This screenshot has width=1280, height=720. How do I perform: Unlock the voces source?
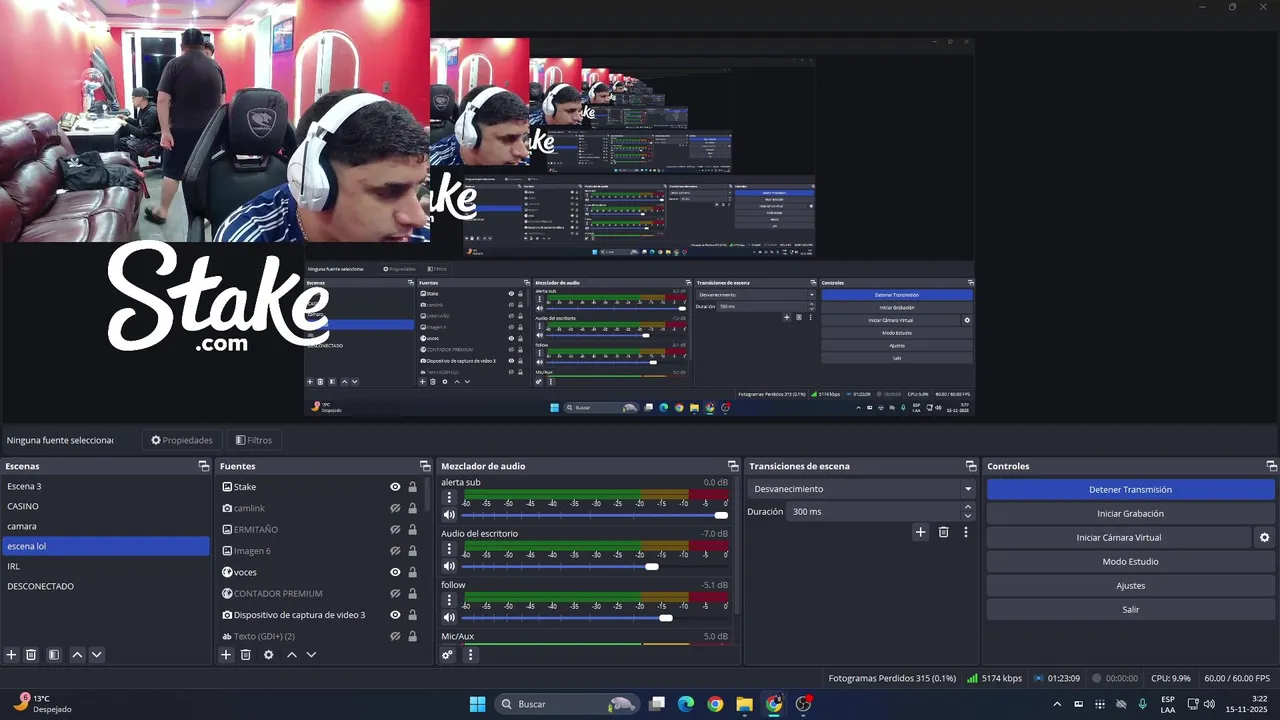click(x=412, y=572)
